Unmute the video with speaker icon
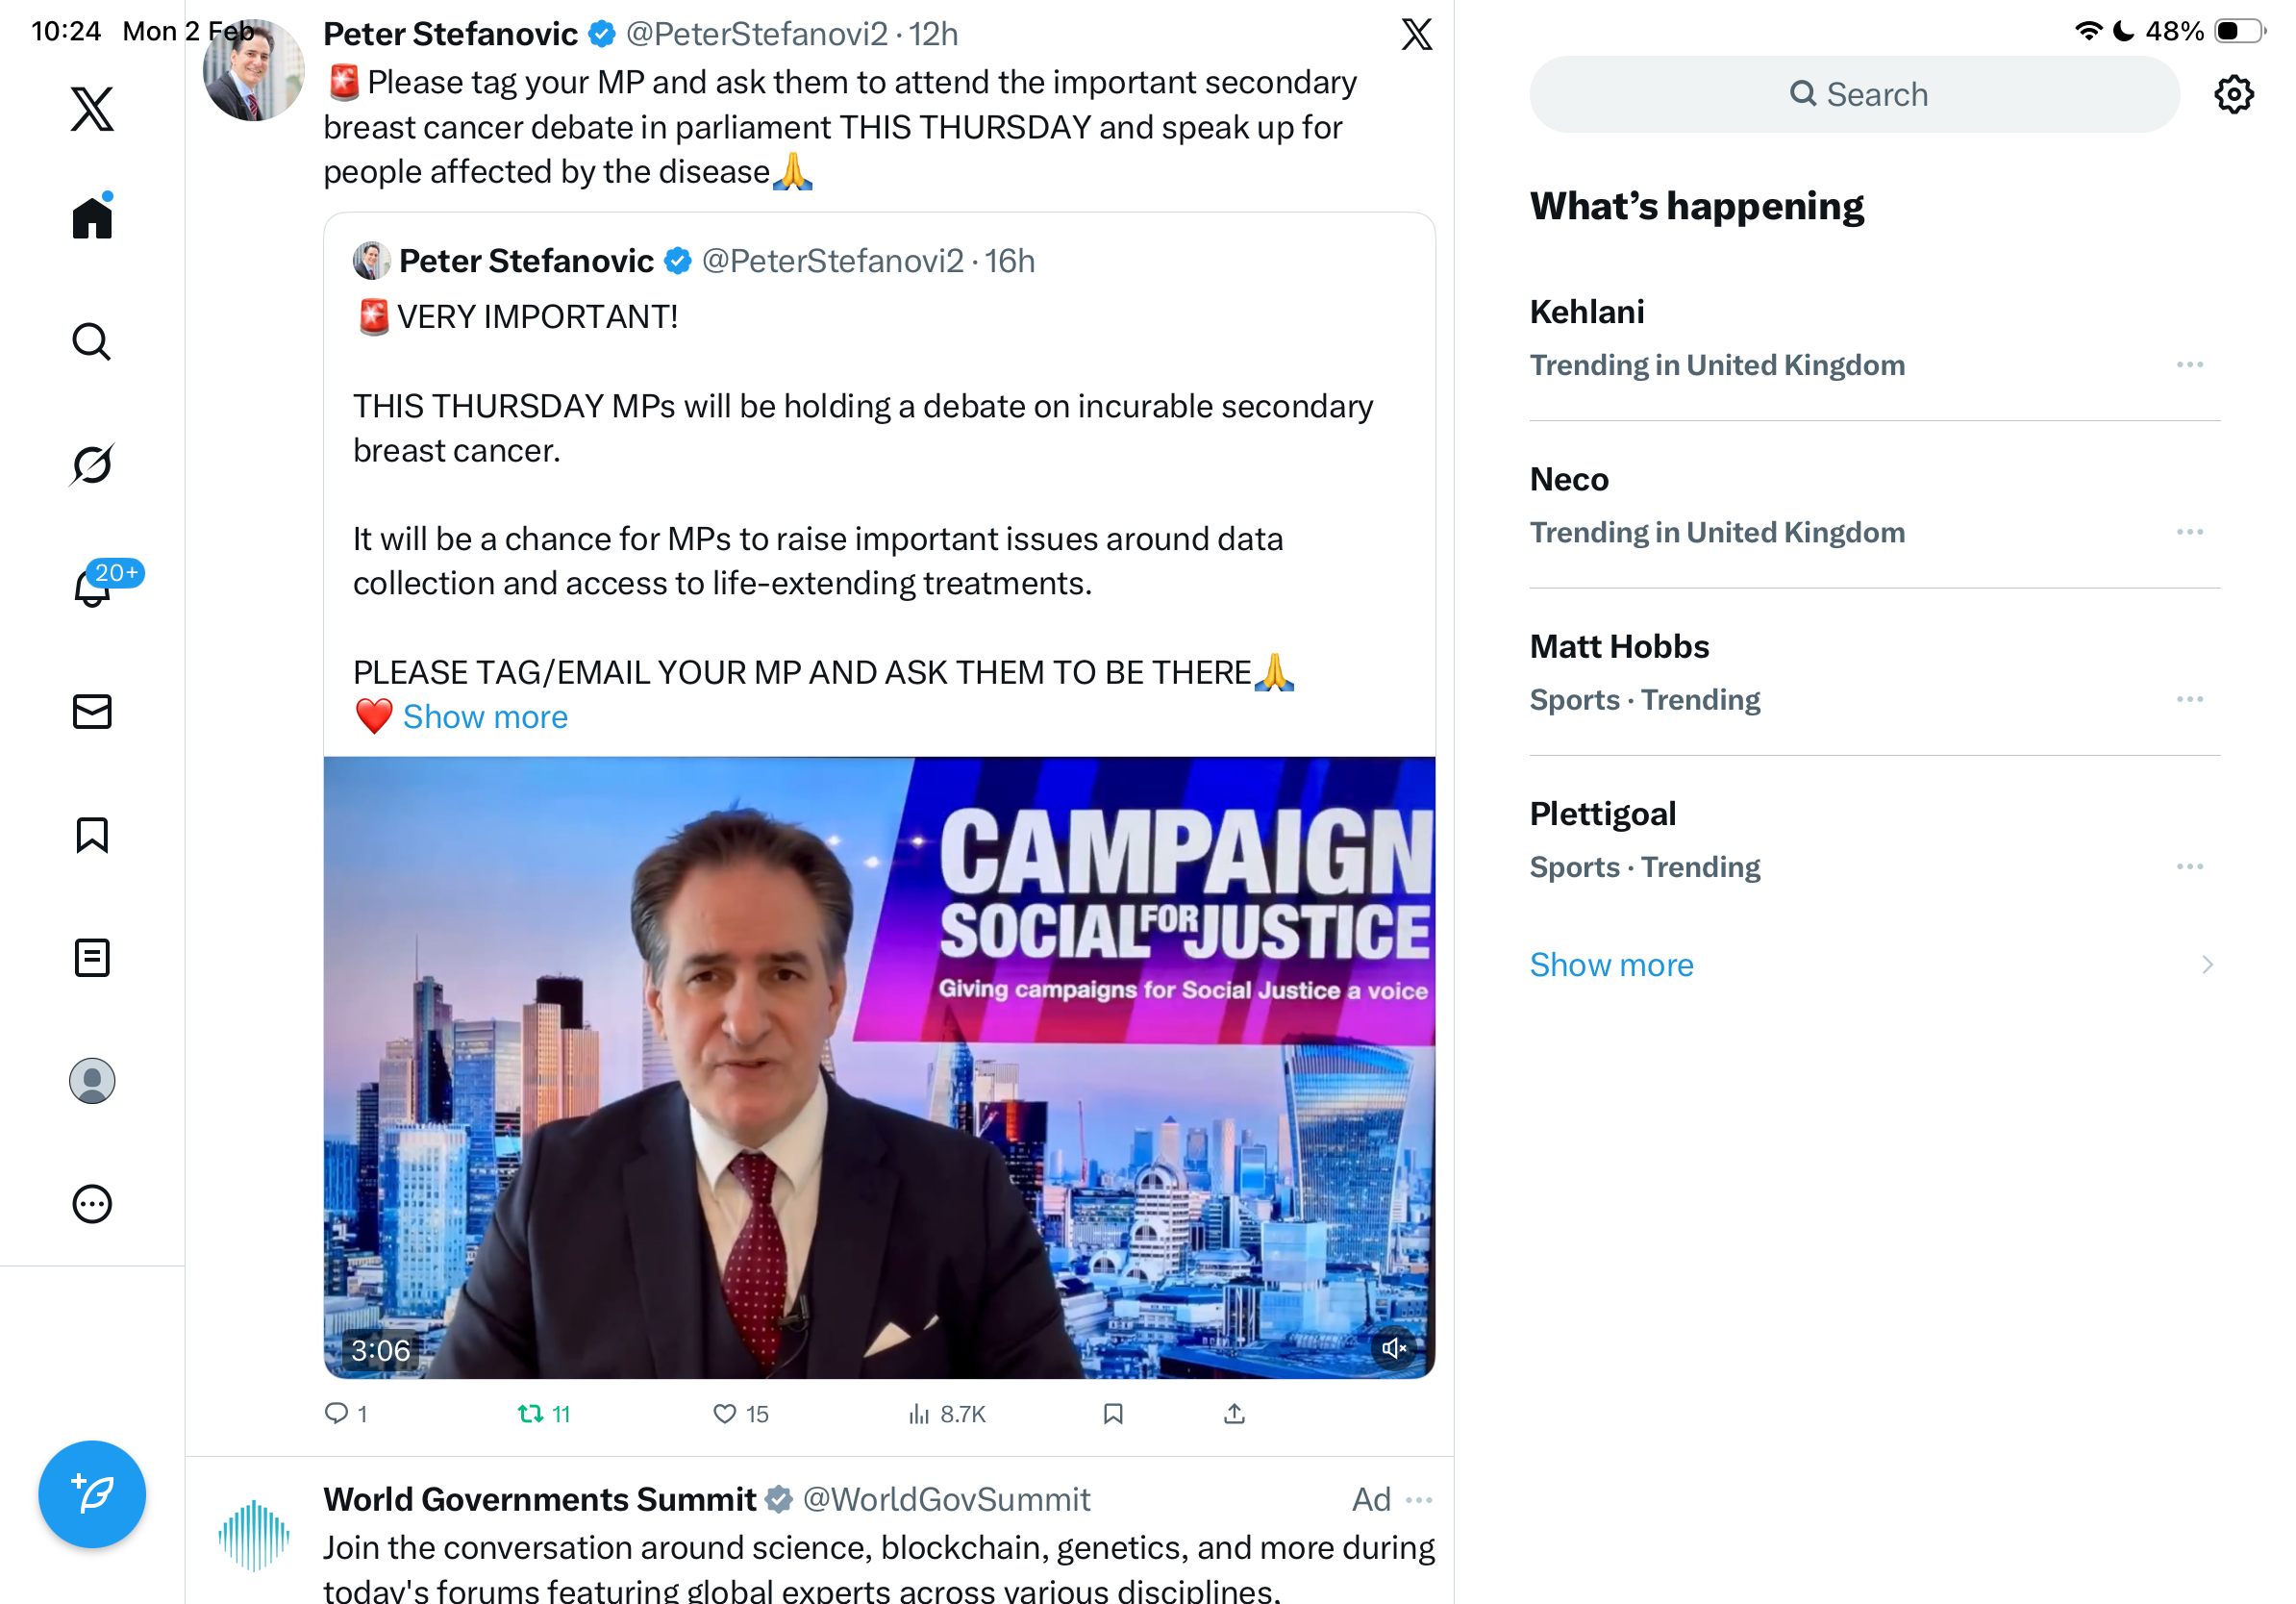This screenshot has width=2296, height=1604. (1393, 1348)
